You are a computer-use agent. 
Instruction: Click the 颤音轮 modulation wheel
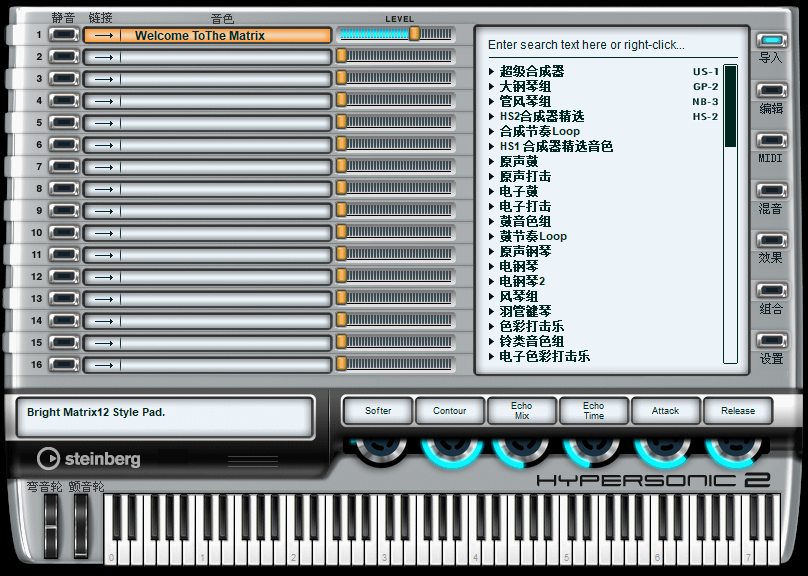click(x=81, y=526)
